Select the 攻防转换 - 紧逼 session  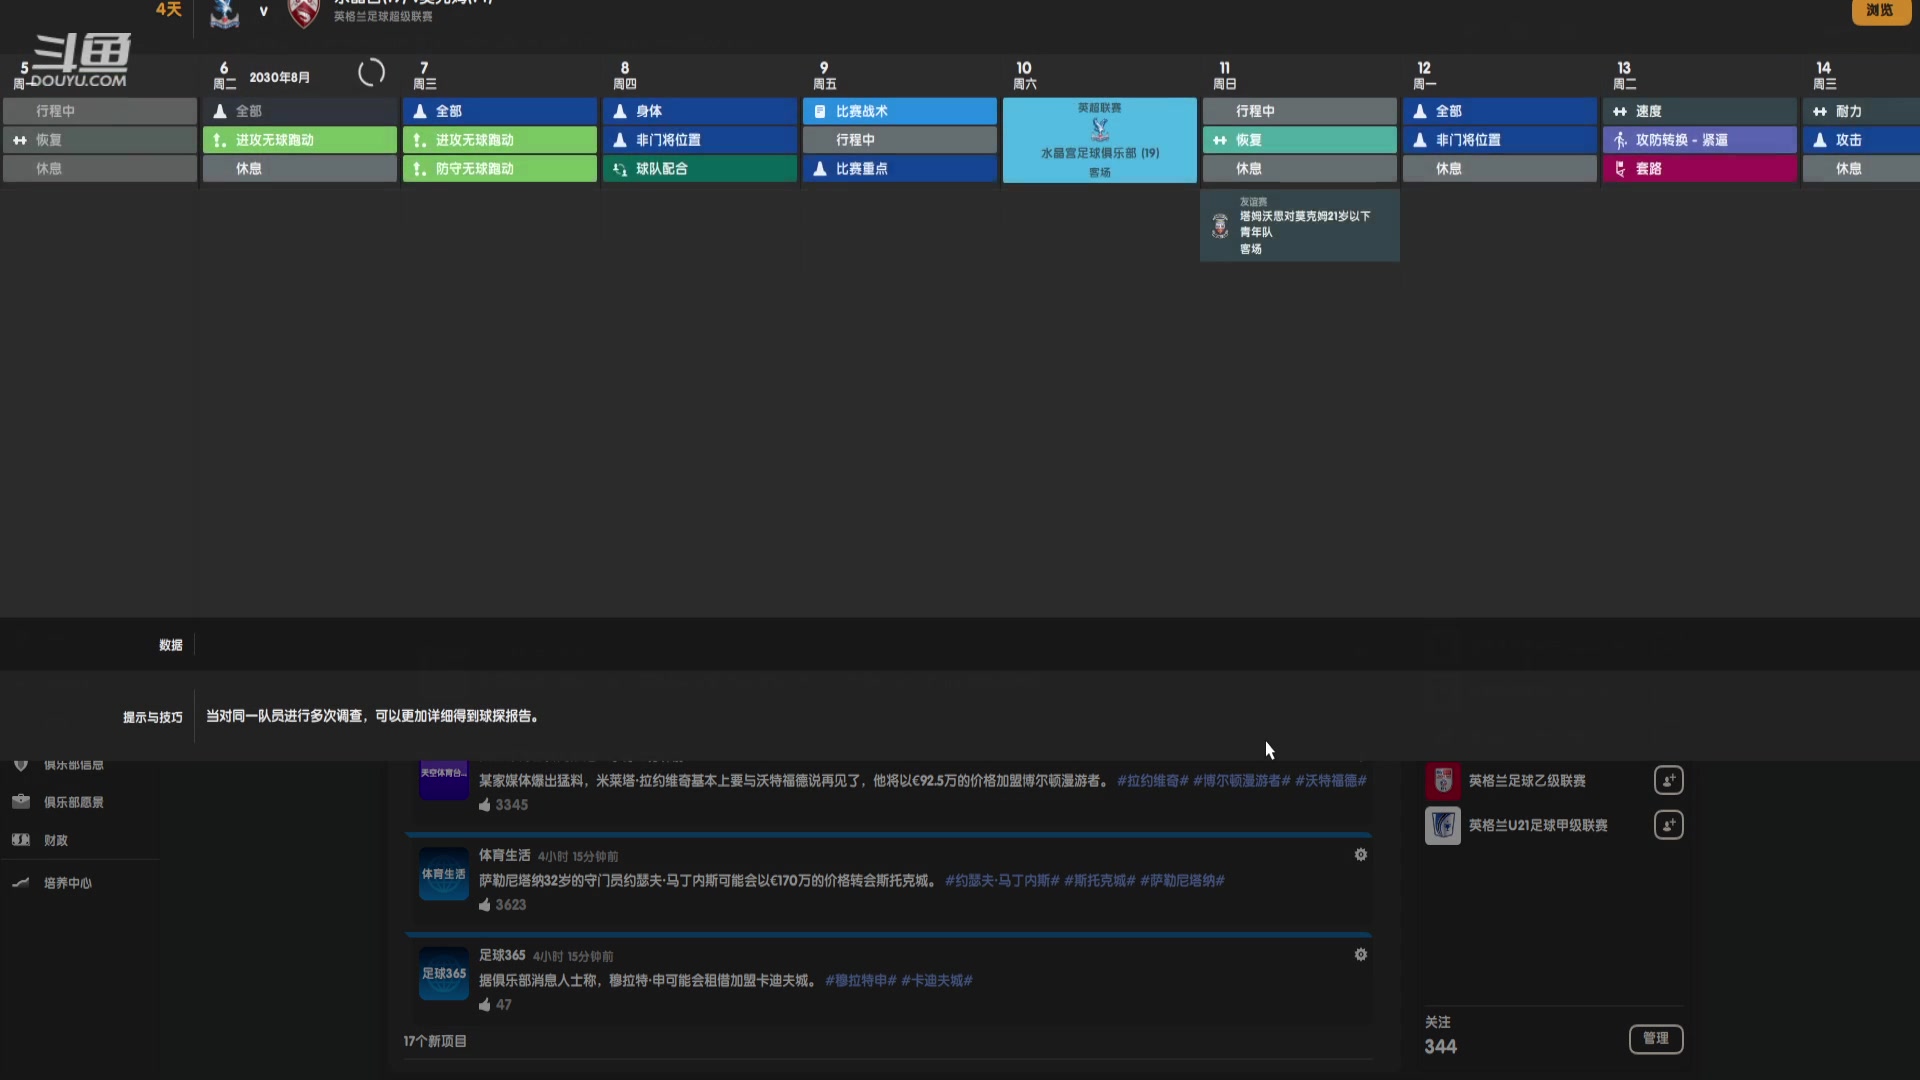click(1700, 140)
